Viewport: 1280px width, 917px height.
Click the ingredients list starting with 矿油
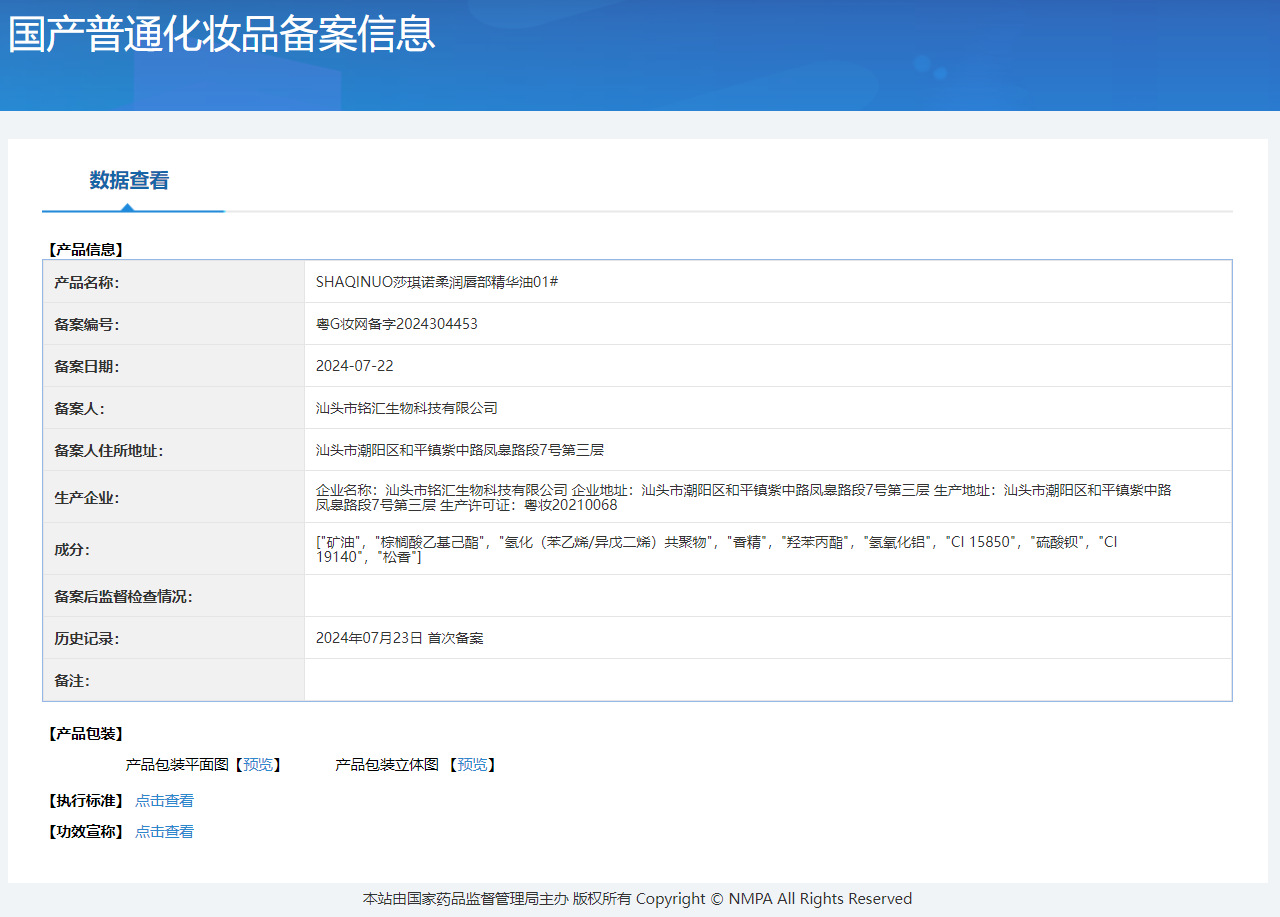717,549
